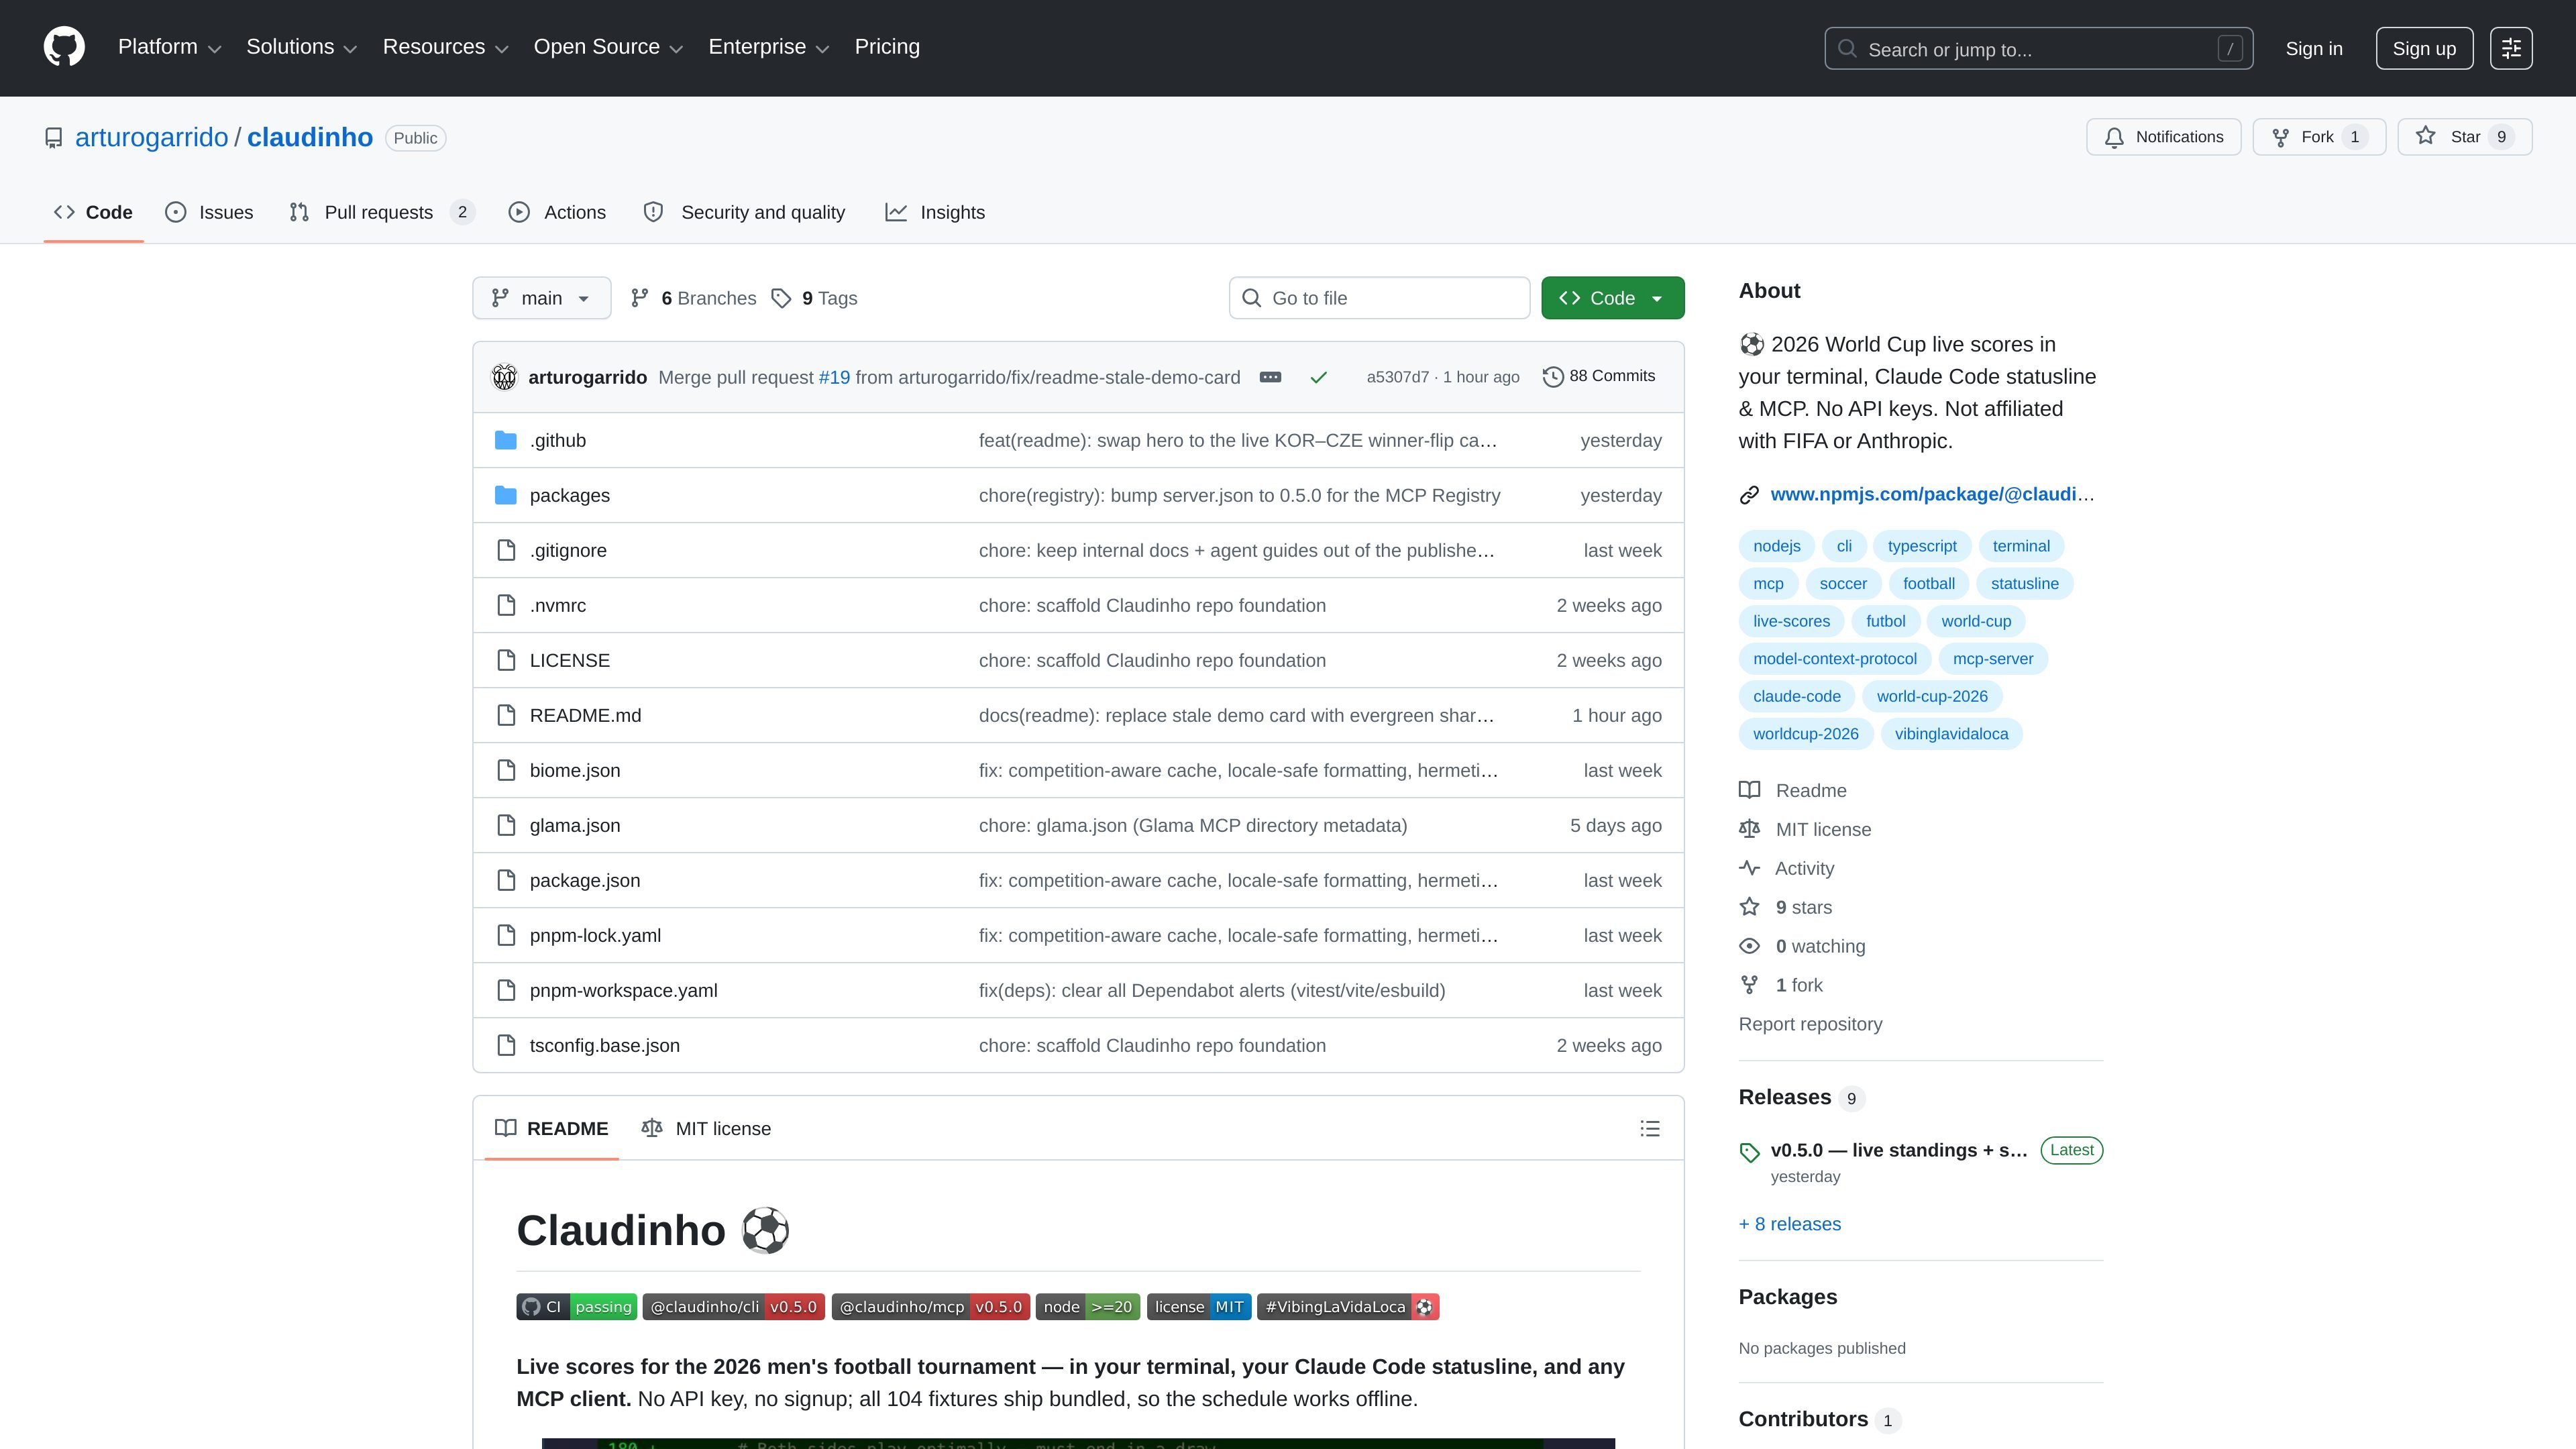
Task: Click the Go to file search field
Action: click(1379, 298)
